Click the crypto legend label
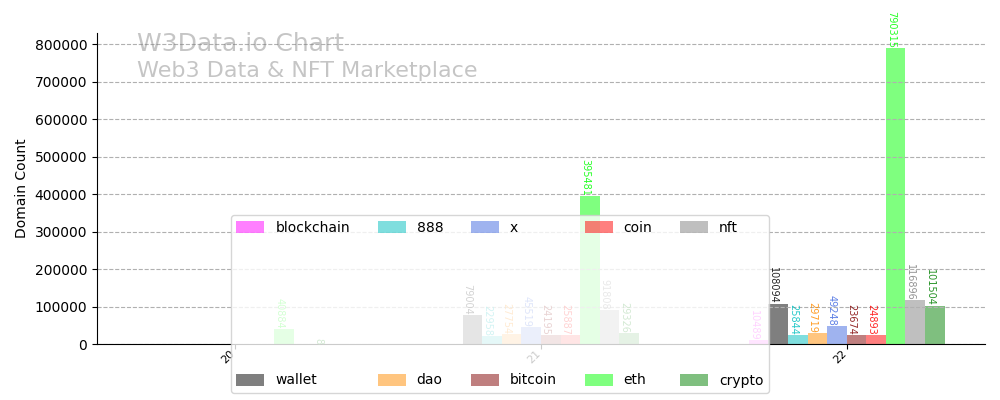1000x400 pixels. point(741,380)
